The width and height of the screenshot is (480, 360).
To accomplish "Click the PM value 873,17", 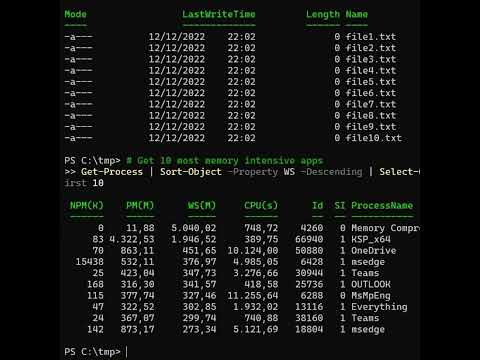I will [x=137, y=330].
